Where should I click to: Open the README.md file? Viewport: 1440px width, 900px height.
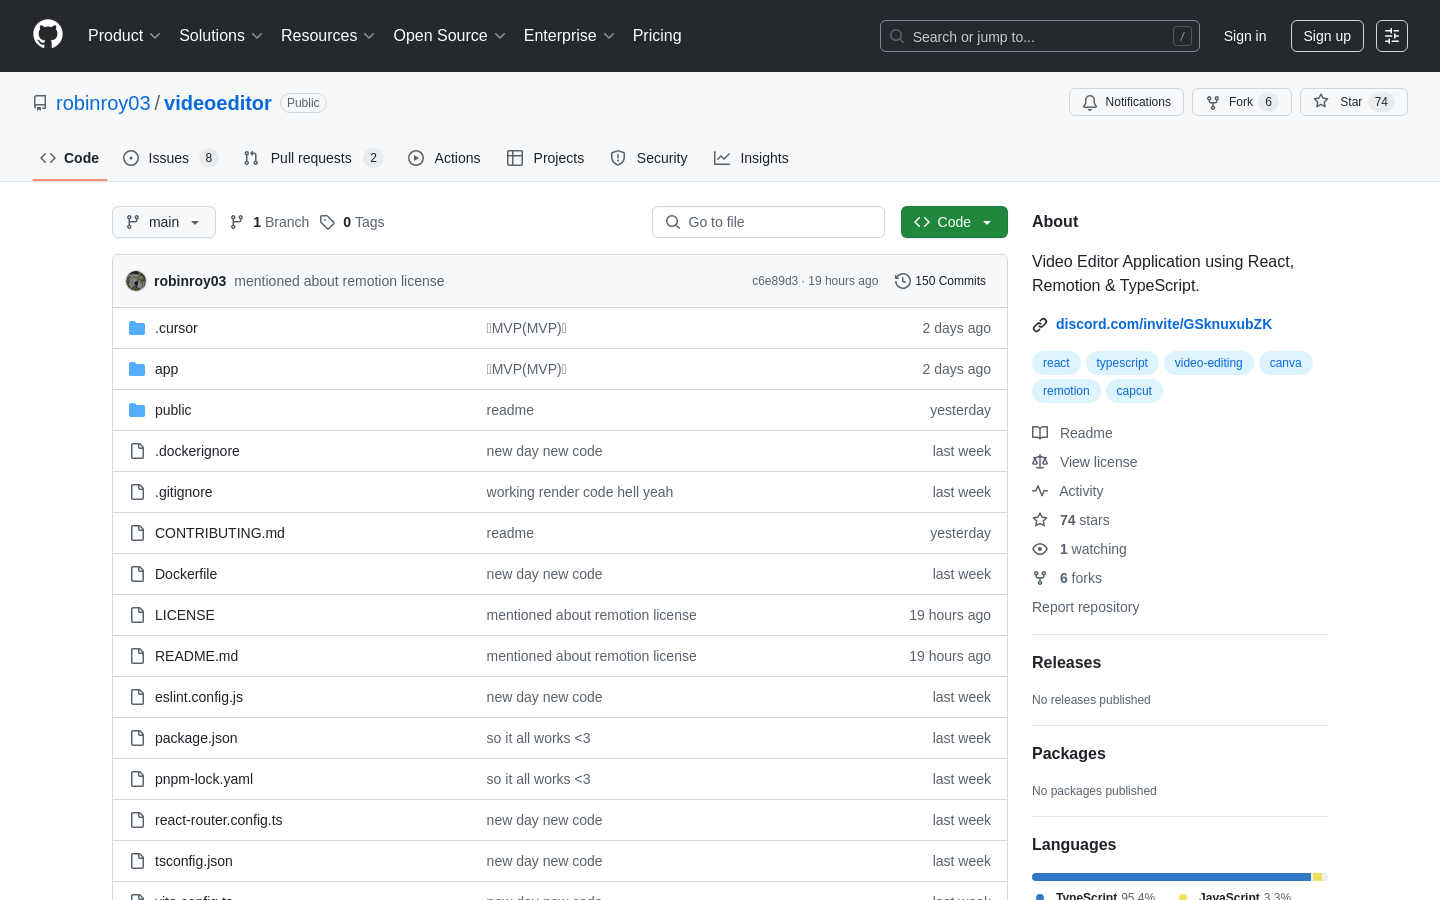click(196, 656)
